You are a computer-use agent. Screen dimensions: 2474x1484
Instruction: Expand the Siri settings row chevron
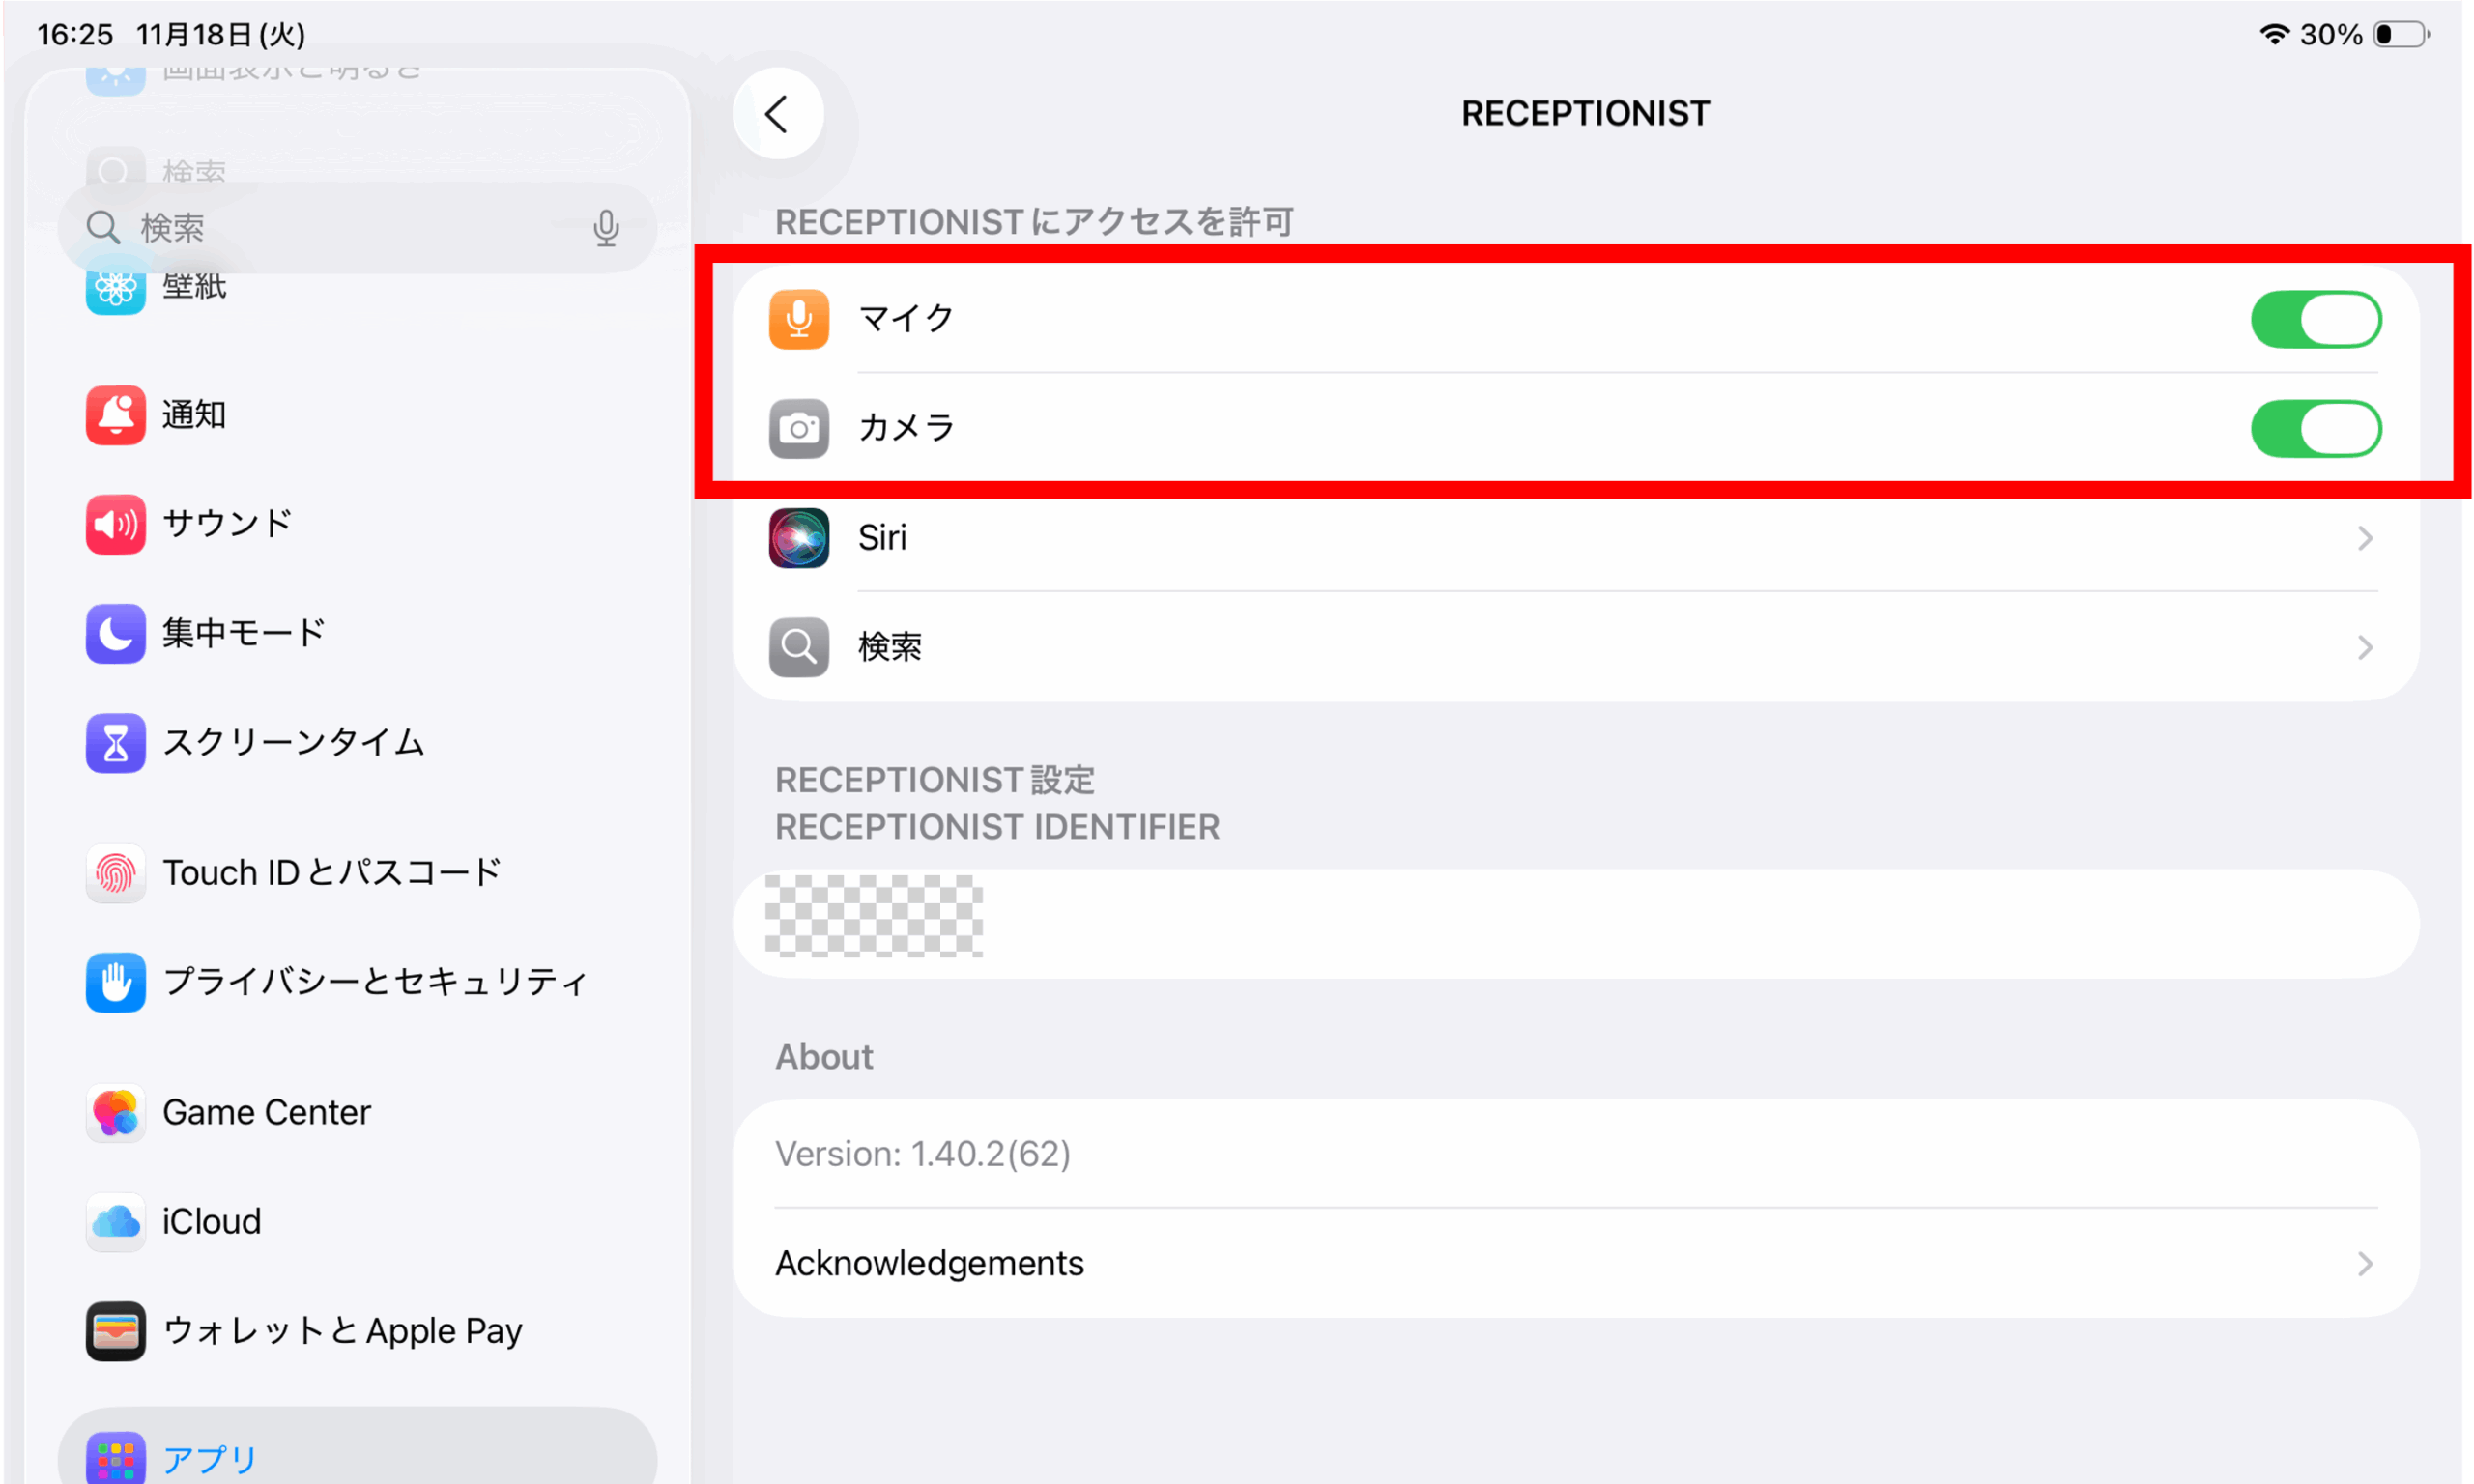2365,539
